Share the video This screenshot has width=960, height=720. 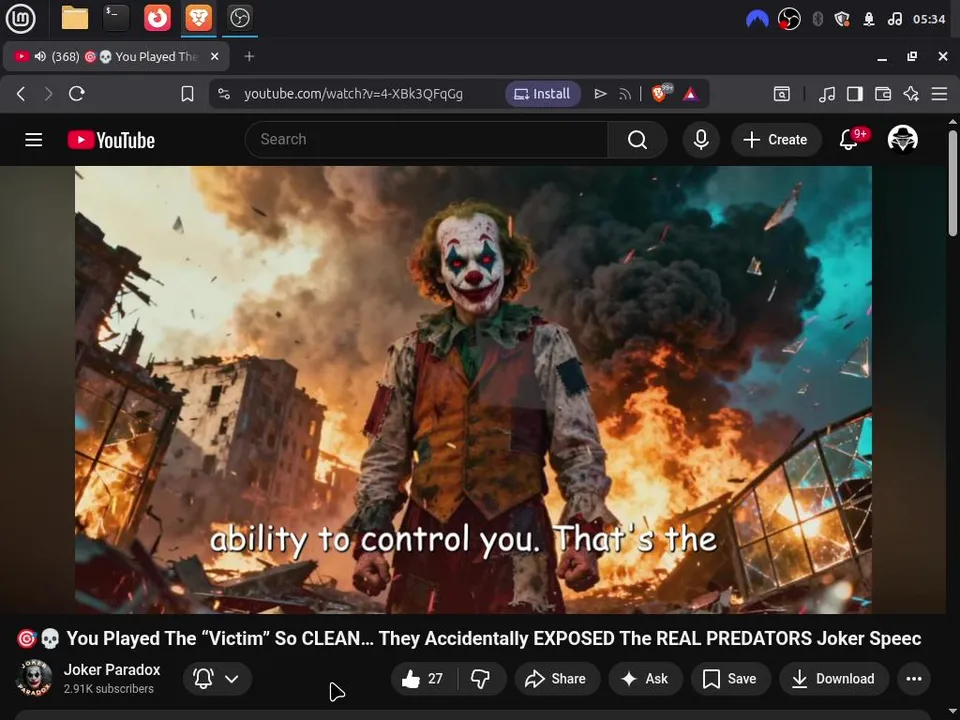pyautogui.click(x=557, y=679)
